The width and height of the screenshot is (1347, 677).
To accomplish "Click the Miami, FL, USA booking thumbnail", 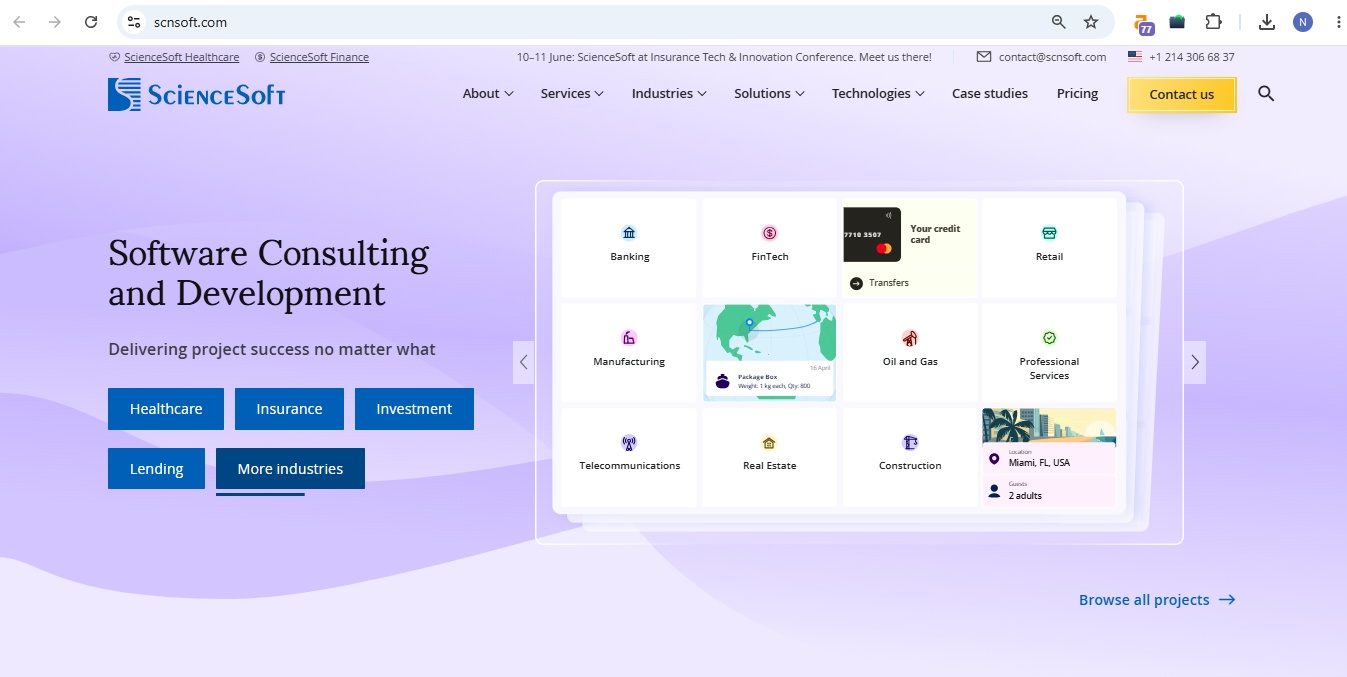I will [x=1049, y=456].
